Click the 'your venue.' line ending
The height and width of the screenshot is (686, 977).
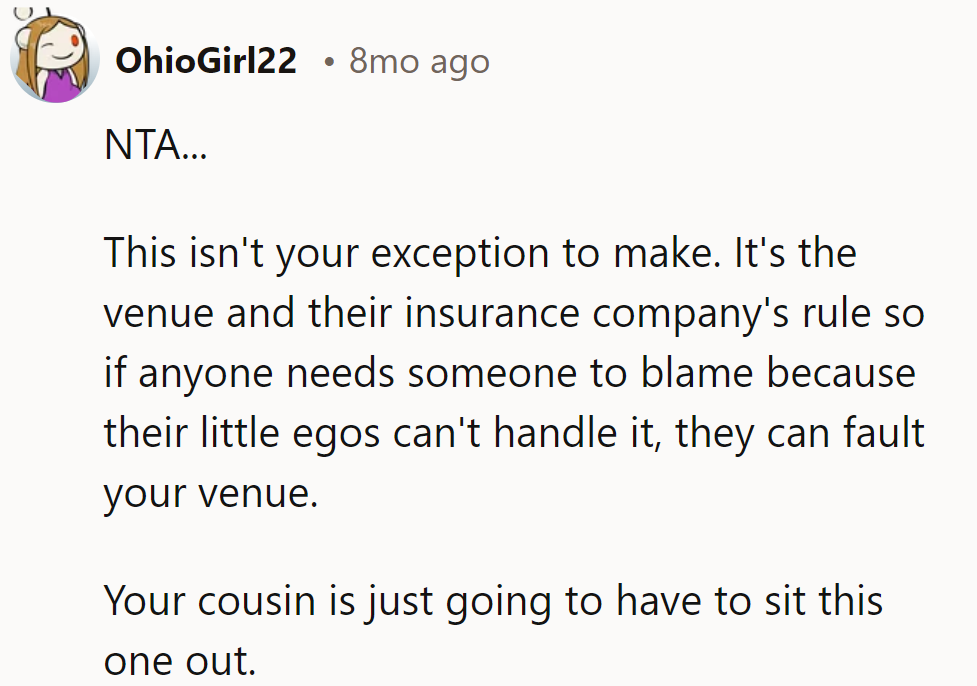(x=210, y=493)
